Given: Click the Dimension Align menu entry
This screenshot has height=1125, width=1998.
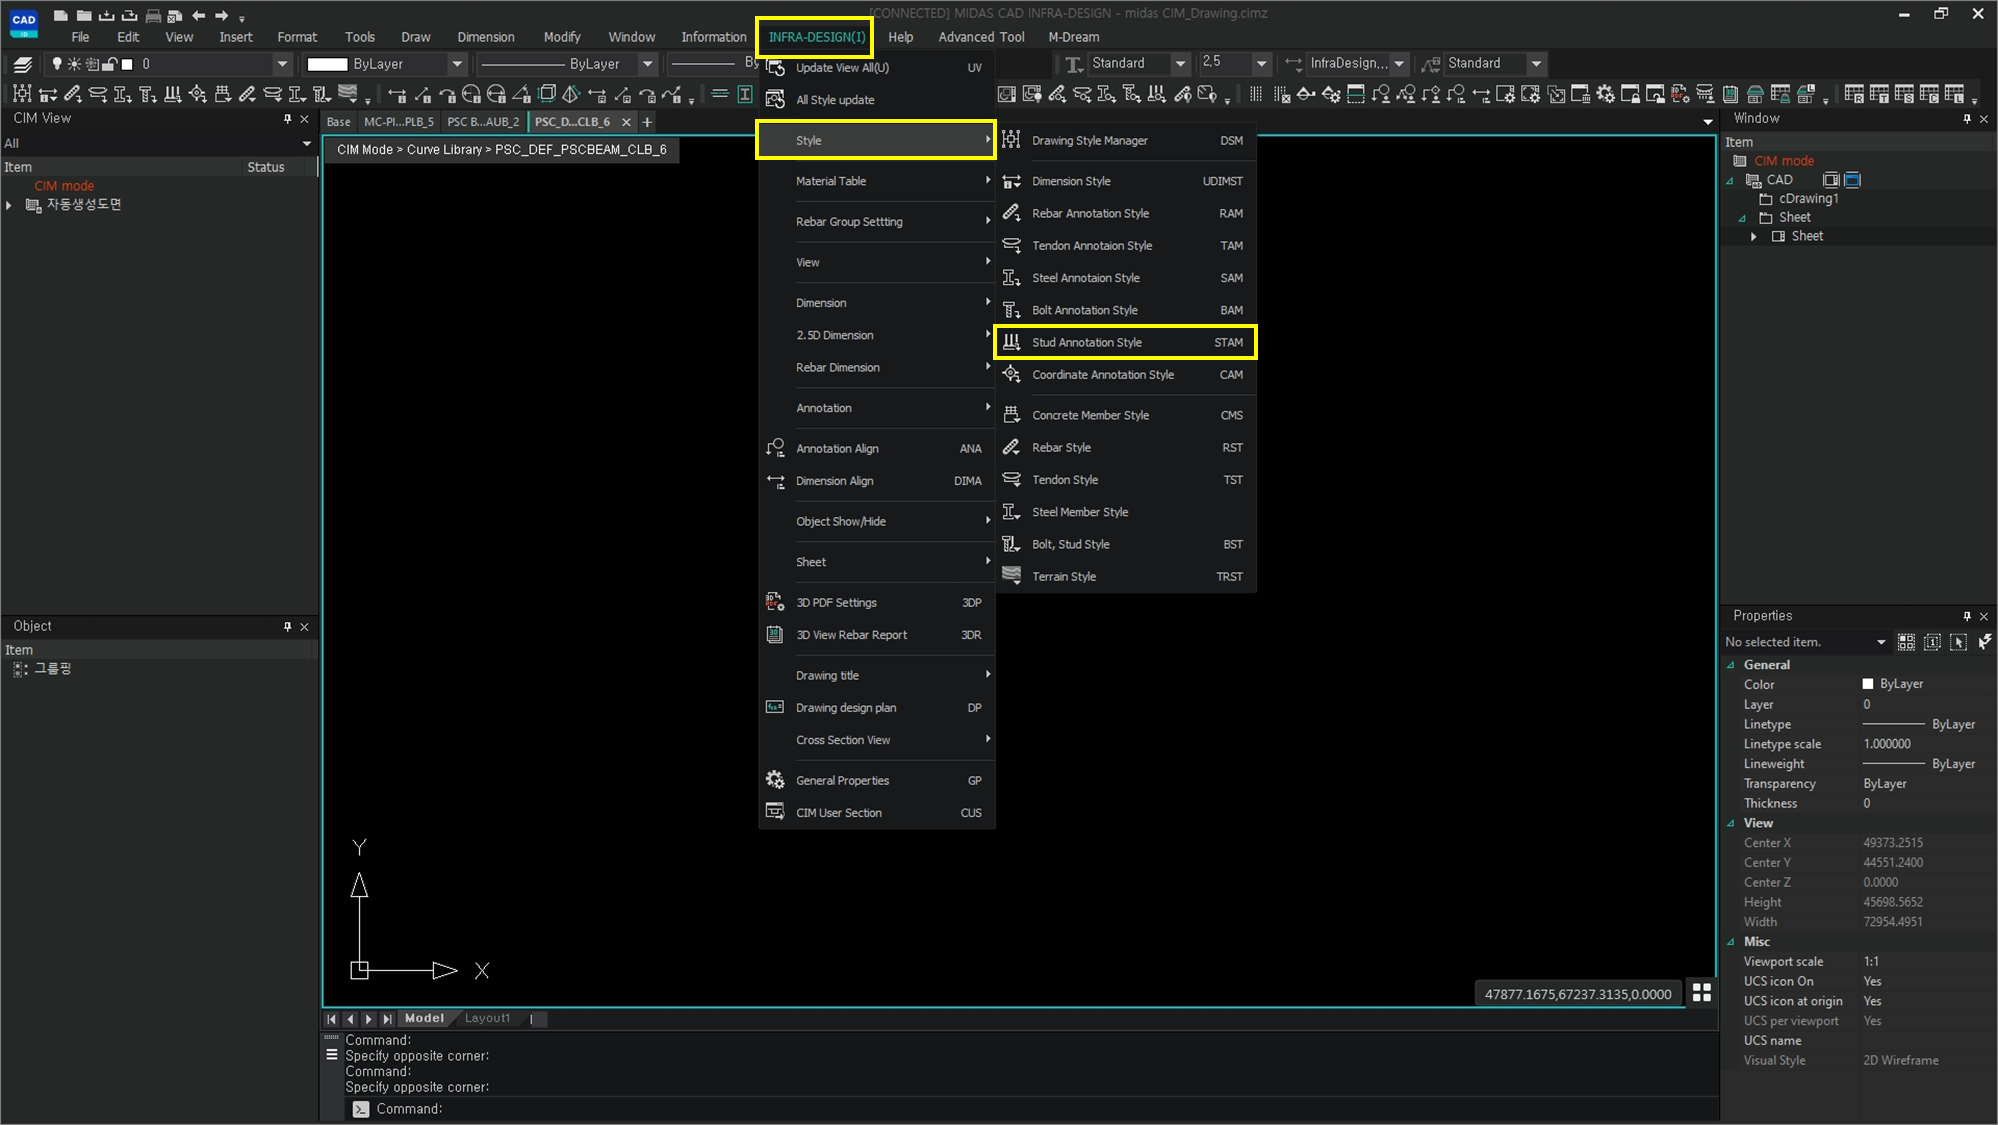Looking at the screenshot, I should click(877, 481).
